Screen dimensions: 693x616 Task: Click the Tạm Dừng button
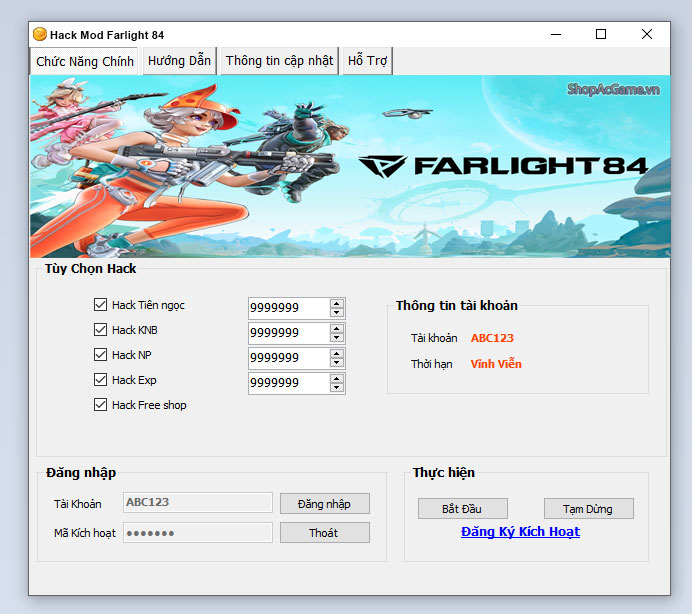(588, 509)
